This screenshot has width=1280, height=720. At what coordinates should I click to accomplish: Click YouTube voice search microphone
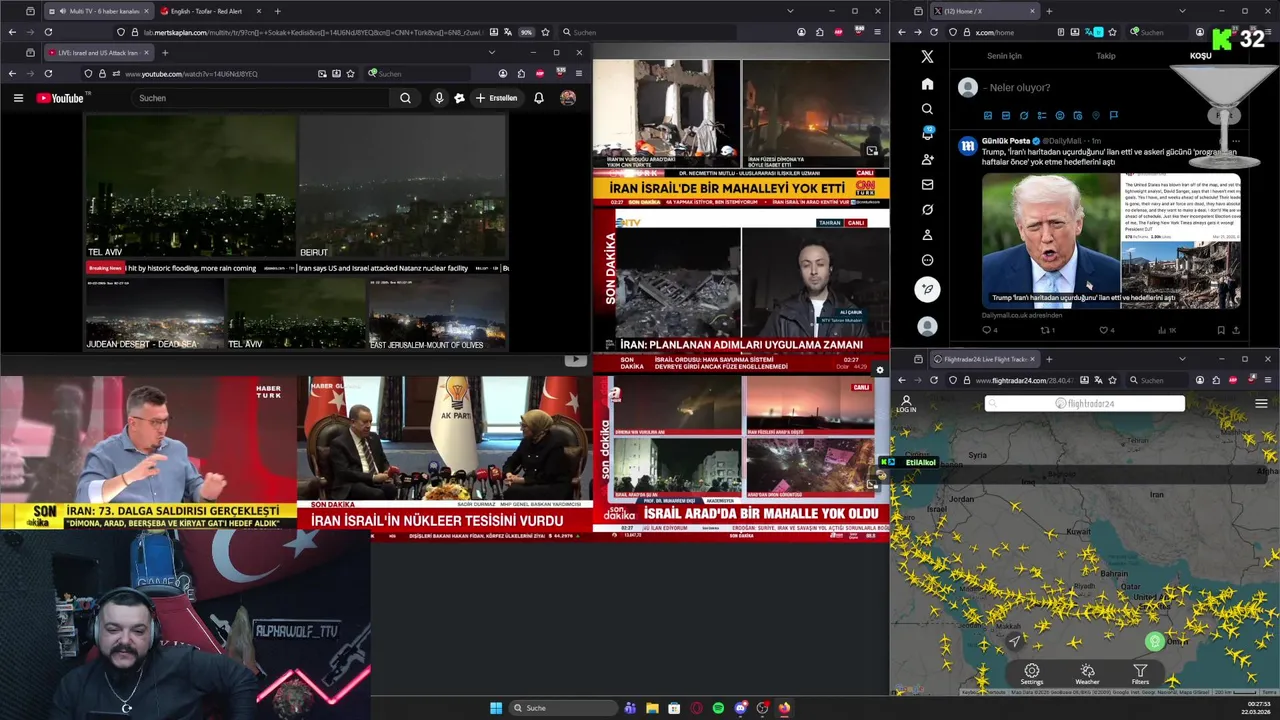click(438, 98)
